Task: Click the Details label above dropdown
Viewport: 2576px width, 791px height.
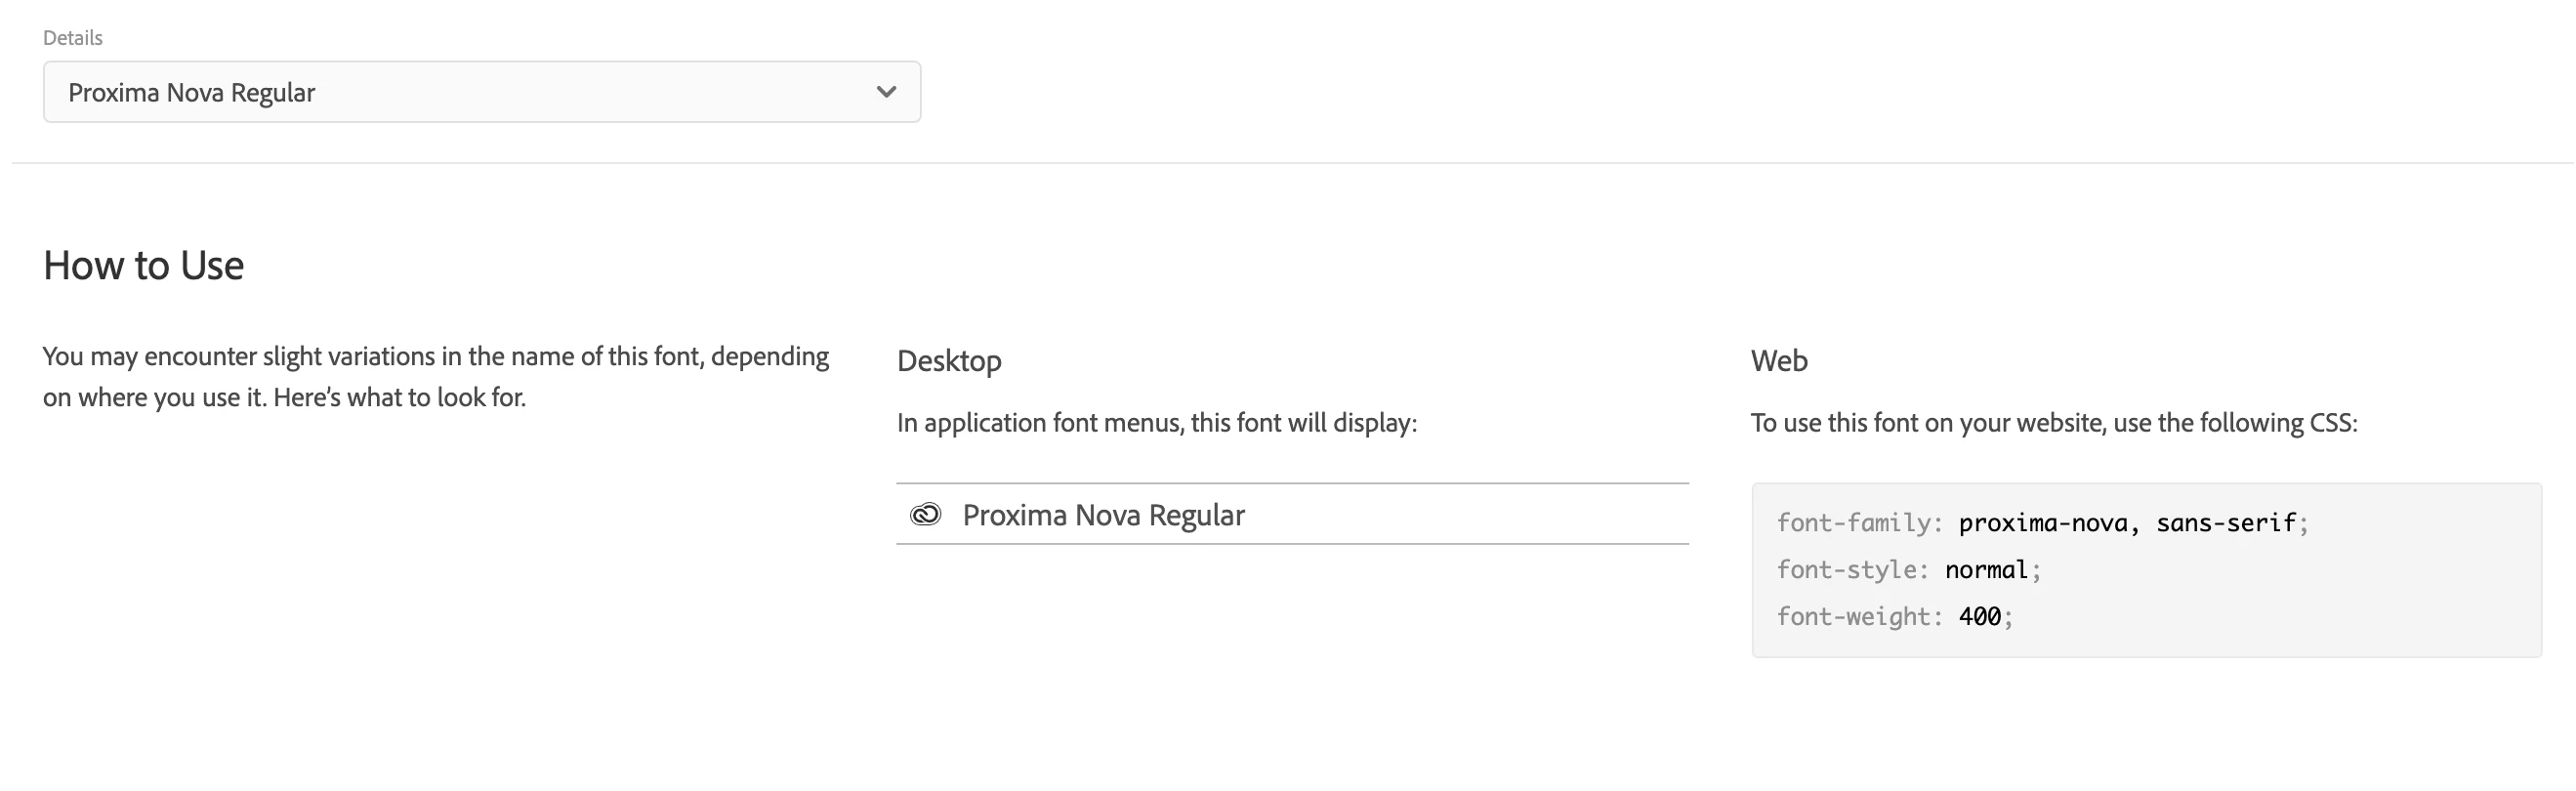Action: [x=73, y=38]
